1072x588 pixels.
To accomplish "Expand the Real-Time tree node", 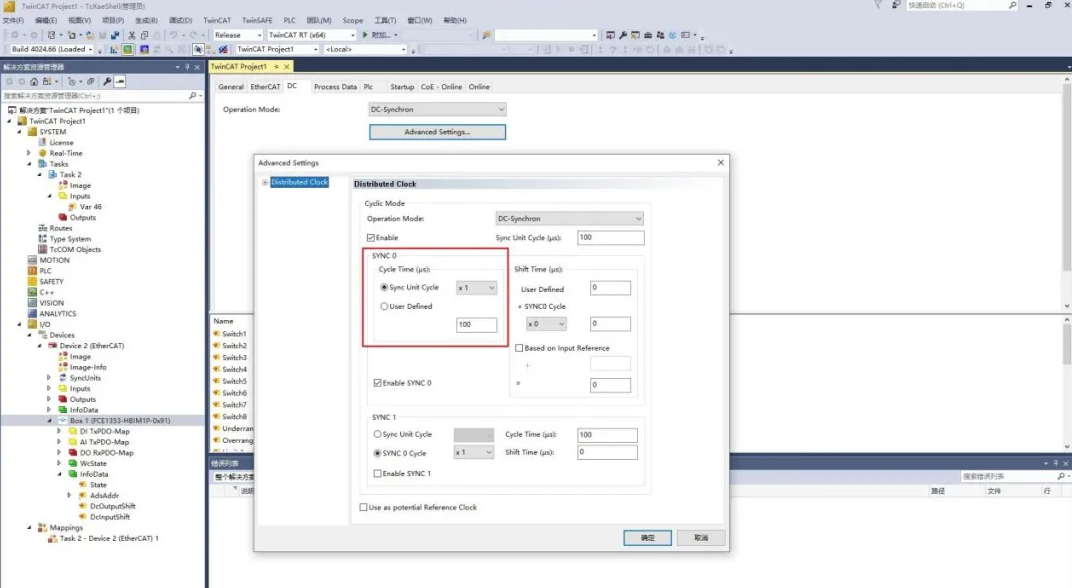I will click(x=29, y=153).
